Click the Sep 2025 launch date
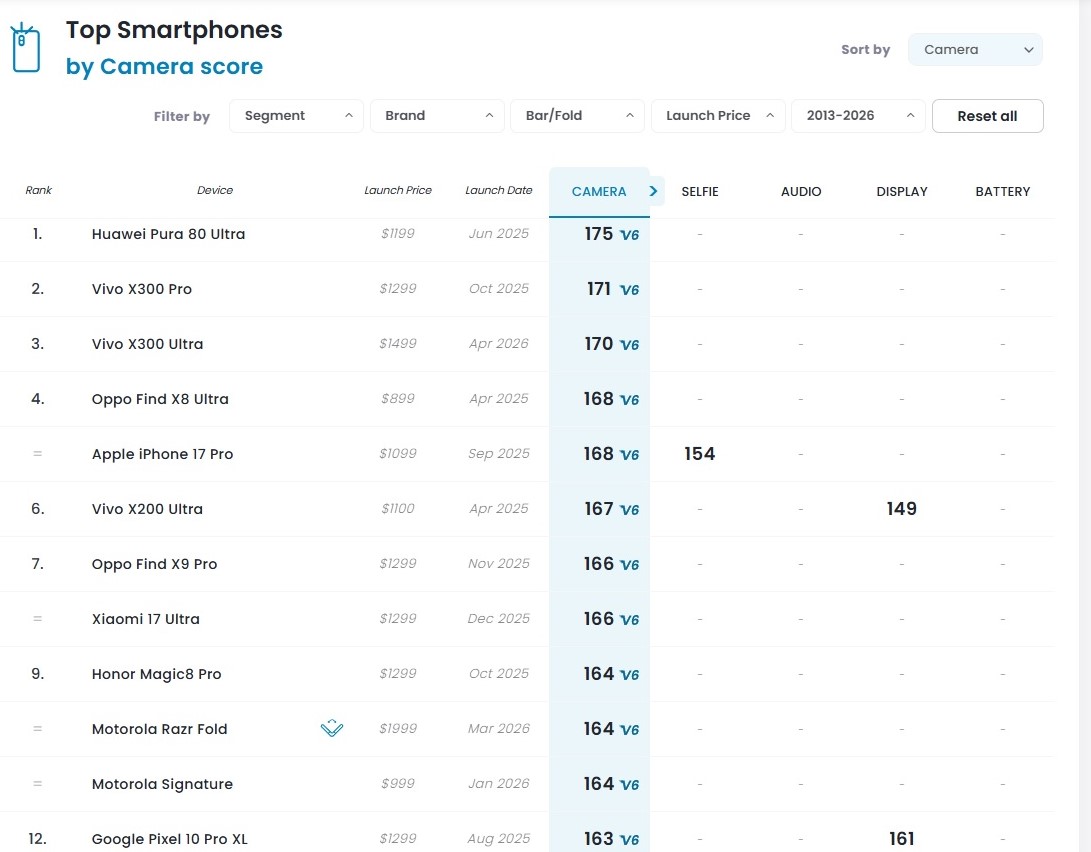The width and height of the screenshot is (1091, 852). 499,453
